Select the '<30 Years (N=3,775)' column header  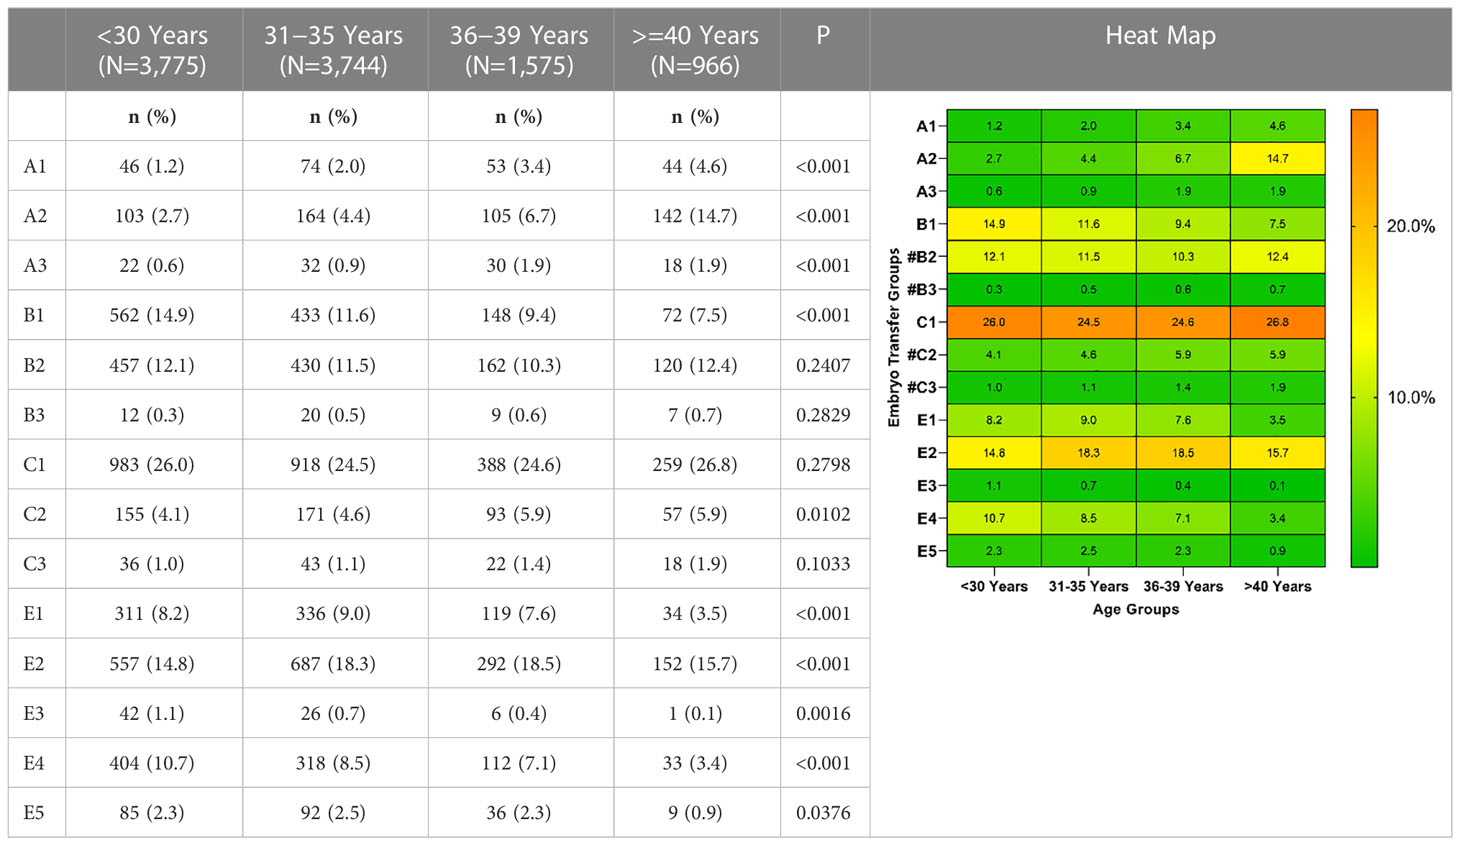[154, 50]
